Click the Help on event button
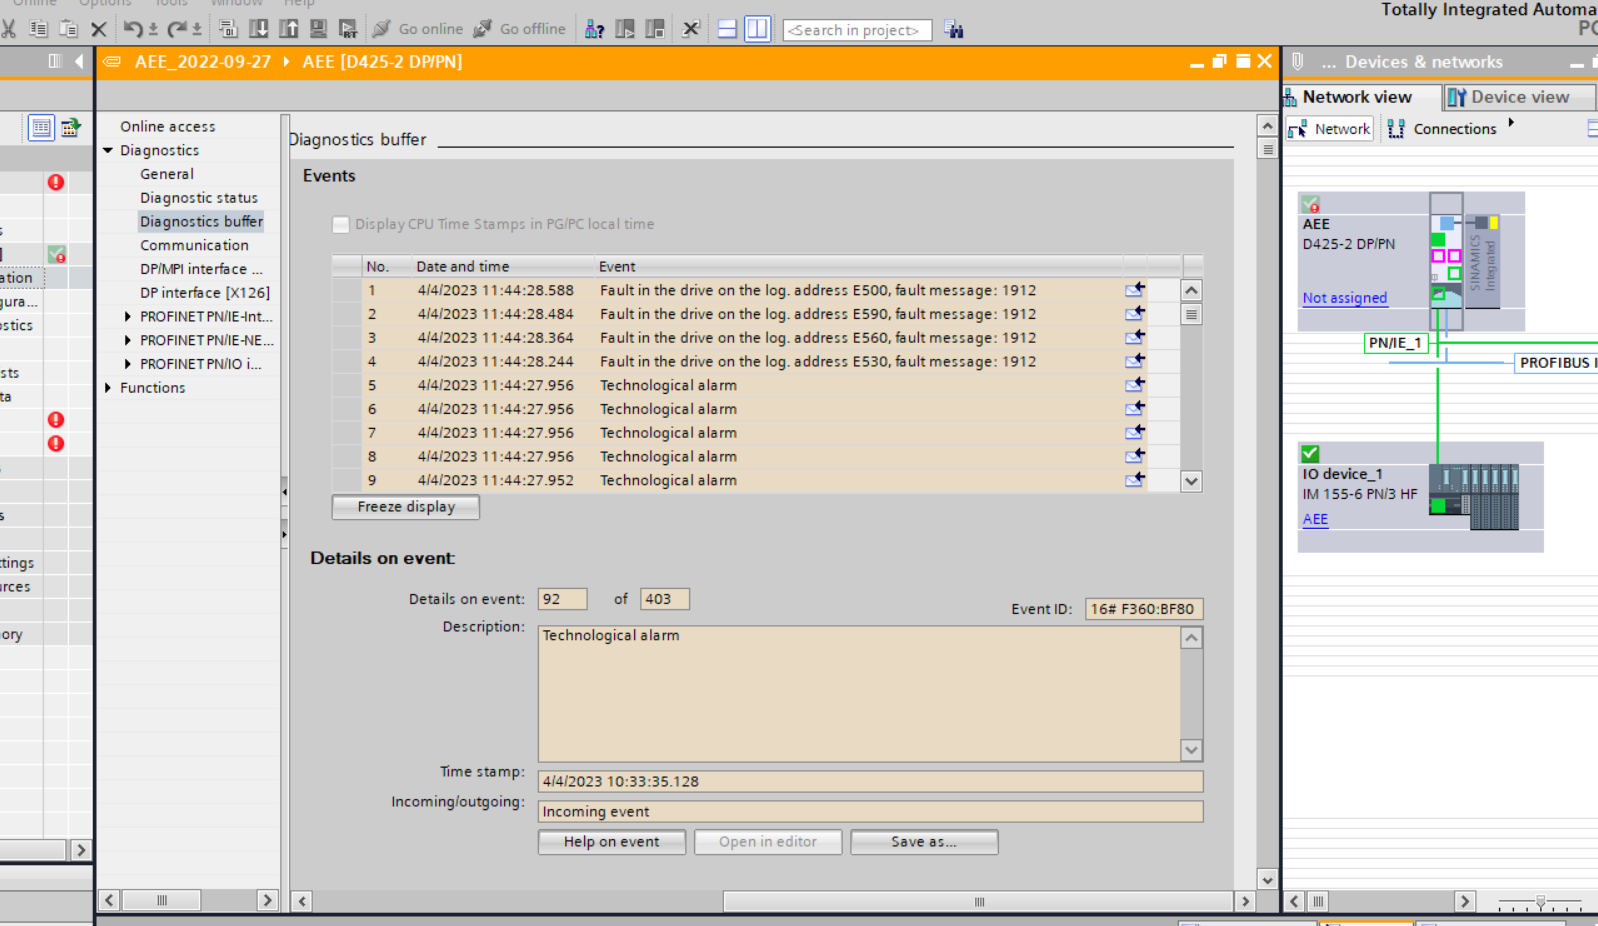The height and width of the screenshot is (926, 1598). pyautogui.click(x=611, y=842)
